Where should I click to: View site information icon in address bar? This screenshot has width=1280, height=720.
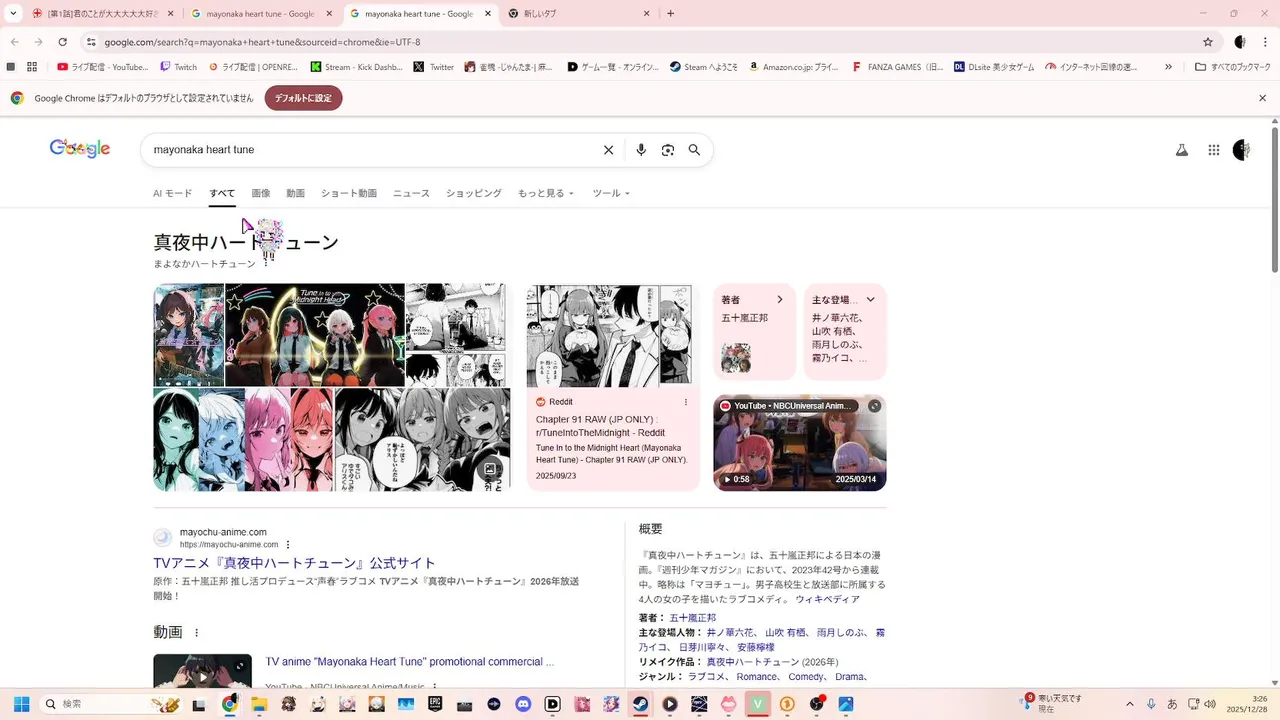pyautogui.click(x=90, y=42)
